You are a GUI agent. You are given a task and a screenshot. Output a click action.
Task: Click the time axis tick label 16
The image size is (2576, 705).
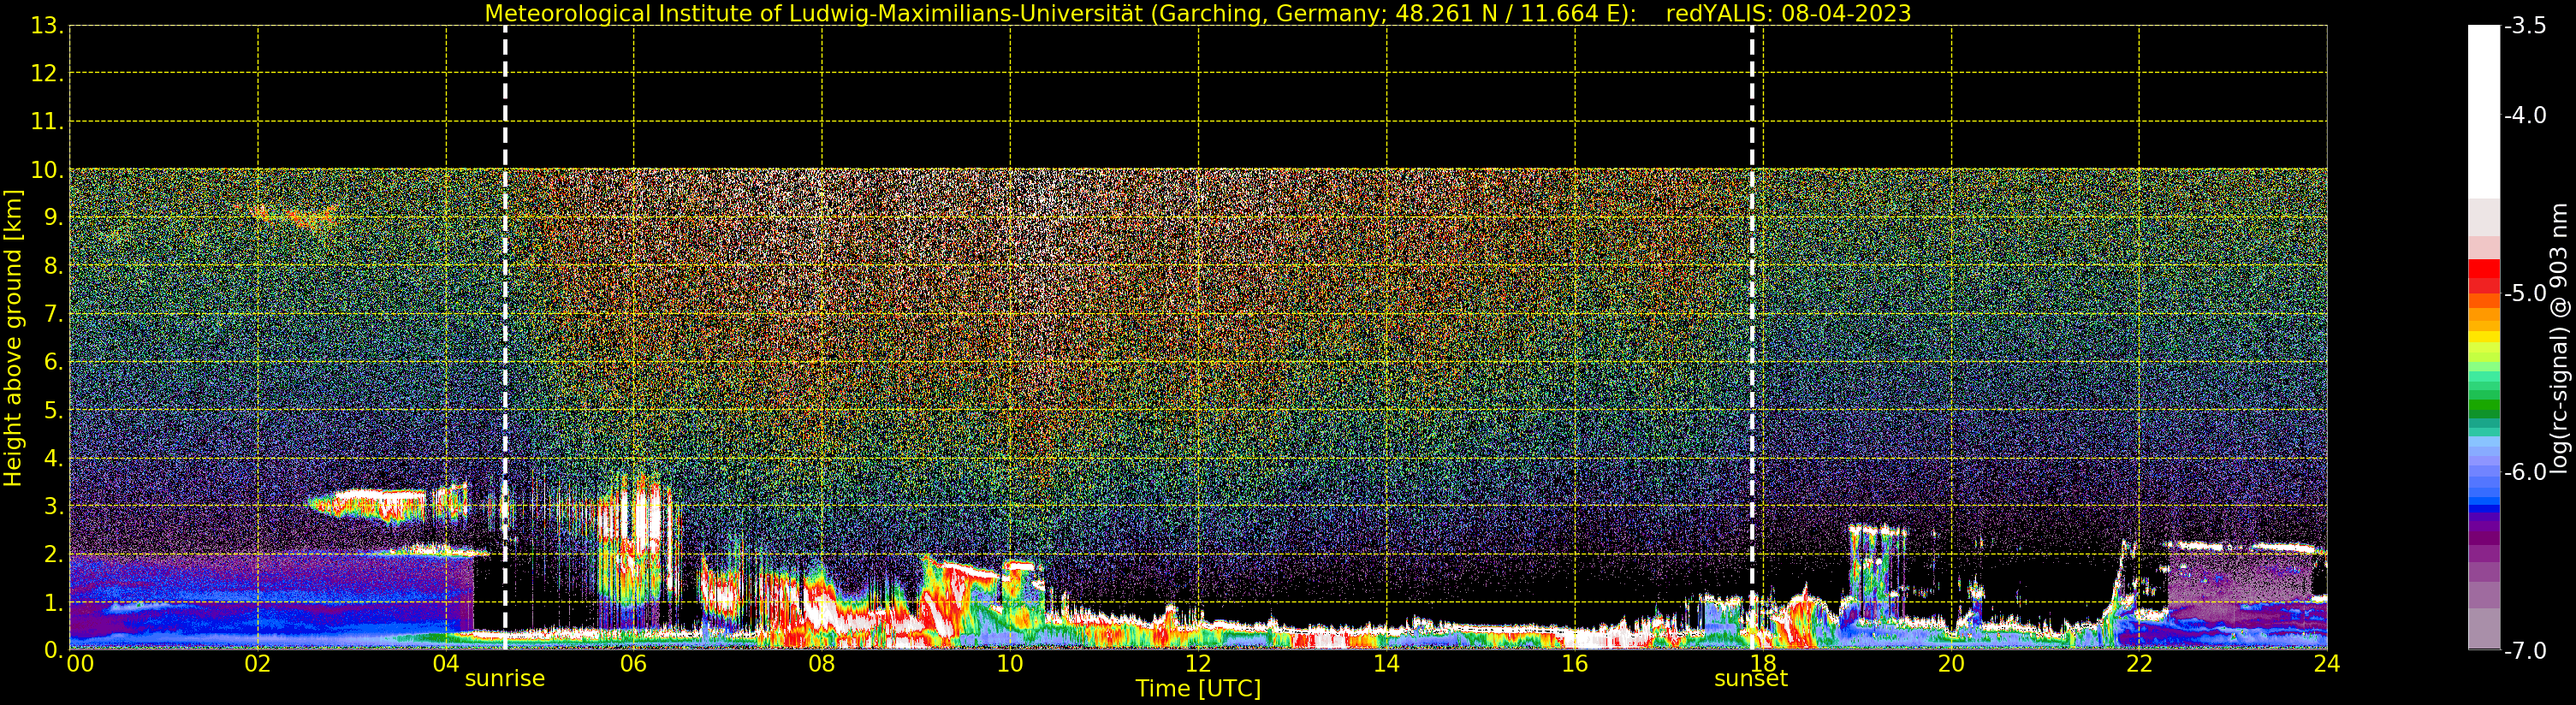pyautogui.click(x=1575, y=663)
